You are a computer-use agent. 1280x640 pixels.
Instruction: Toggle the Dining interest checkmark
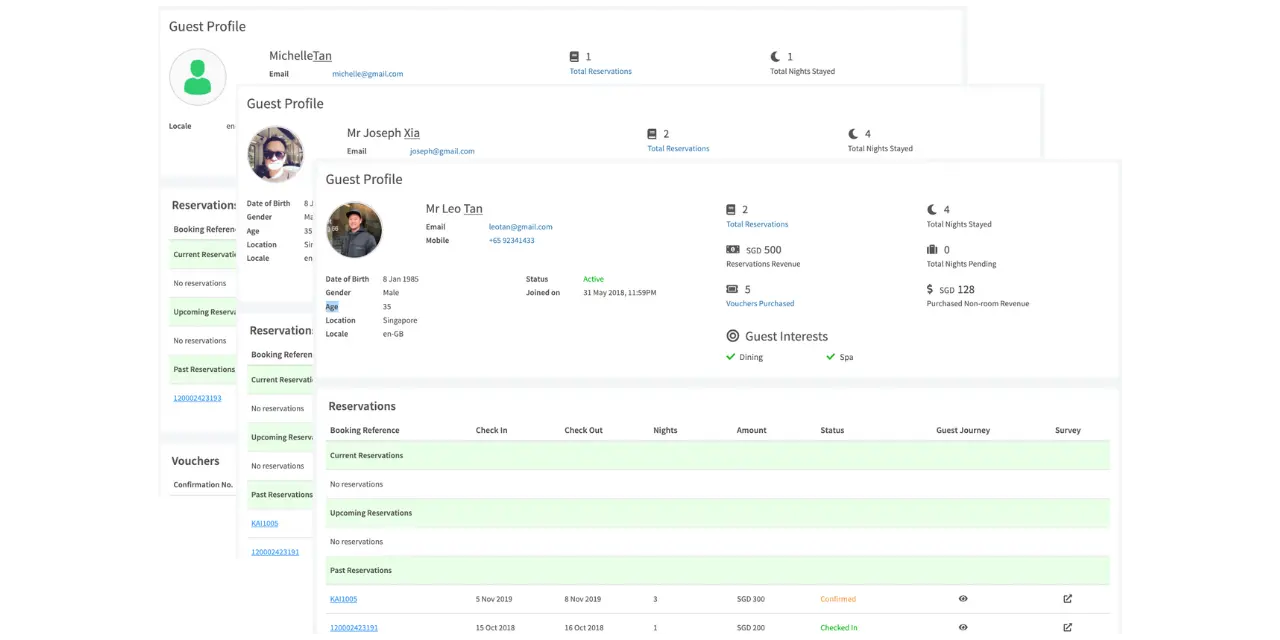pyautogui.click(x=731, y=357)
